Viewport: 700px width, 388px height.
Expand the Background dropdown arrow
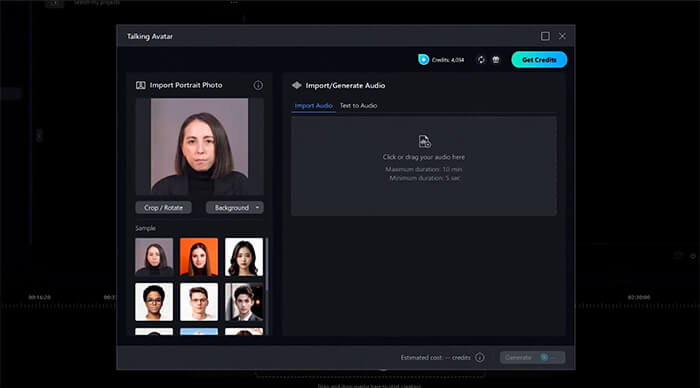click(x=257, y=208)
